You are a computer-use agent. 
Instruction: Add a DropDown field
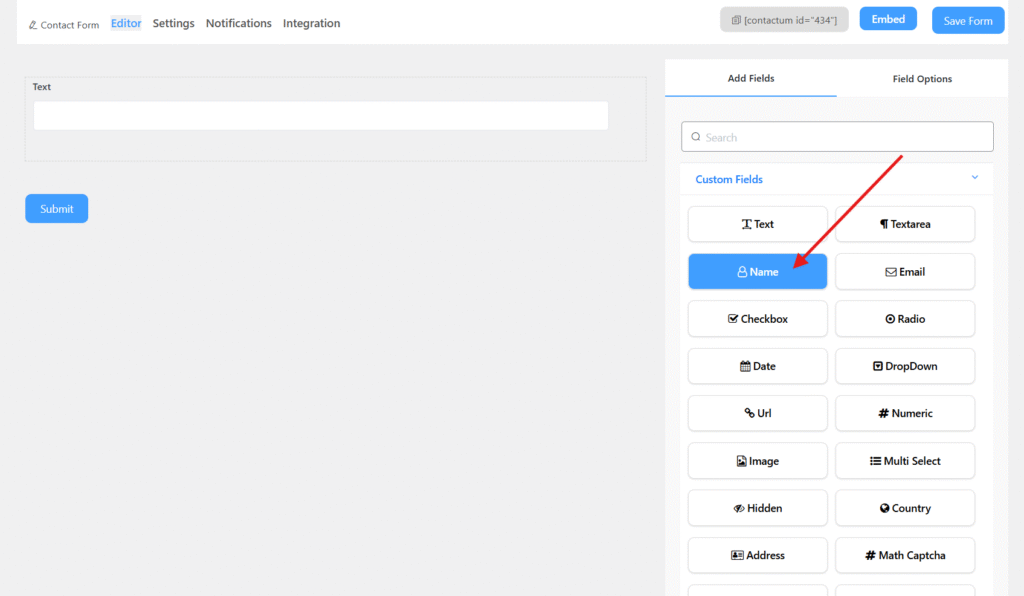(x=904, y=366)
